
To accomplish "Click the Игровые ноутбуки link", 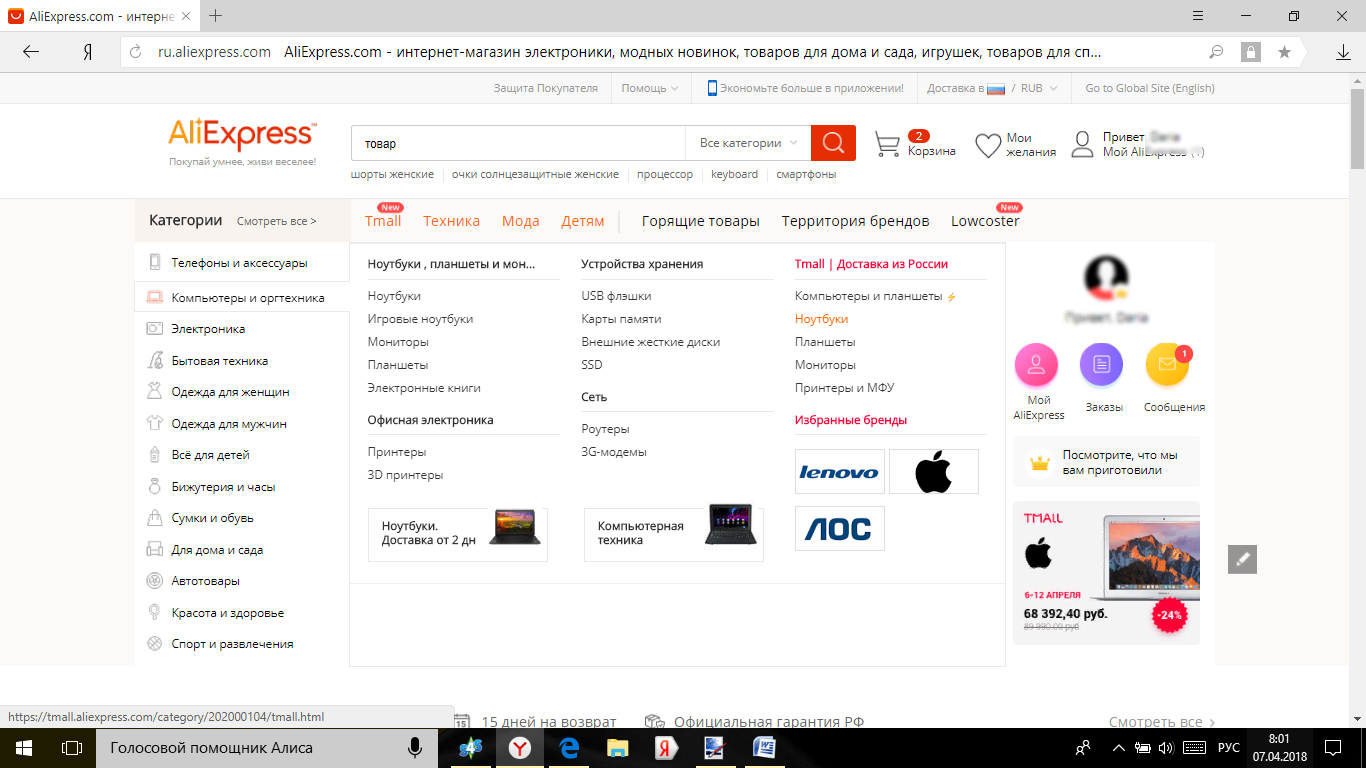I will tap(420, 319).
